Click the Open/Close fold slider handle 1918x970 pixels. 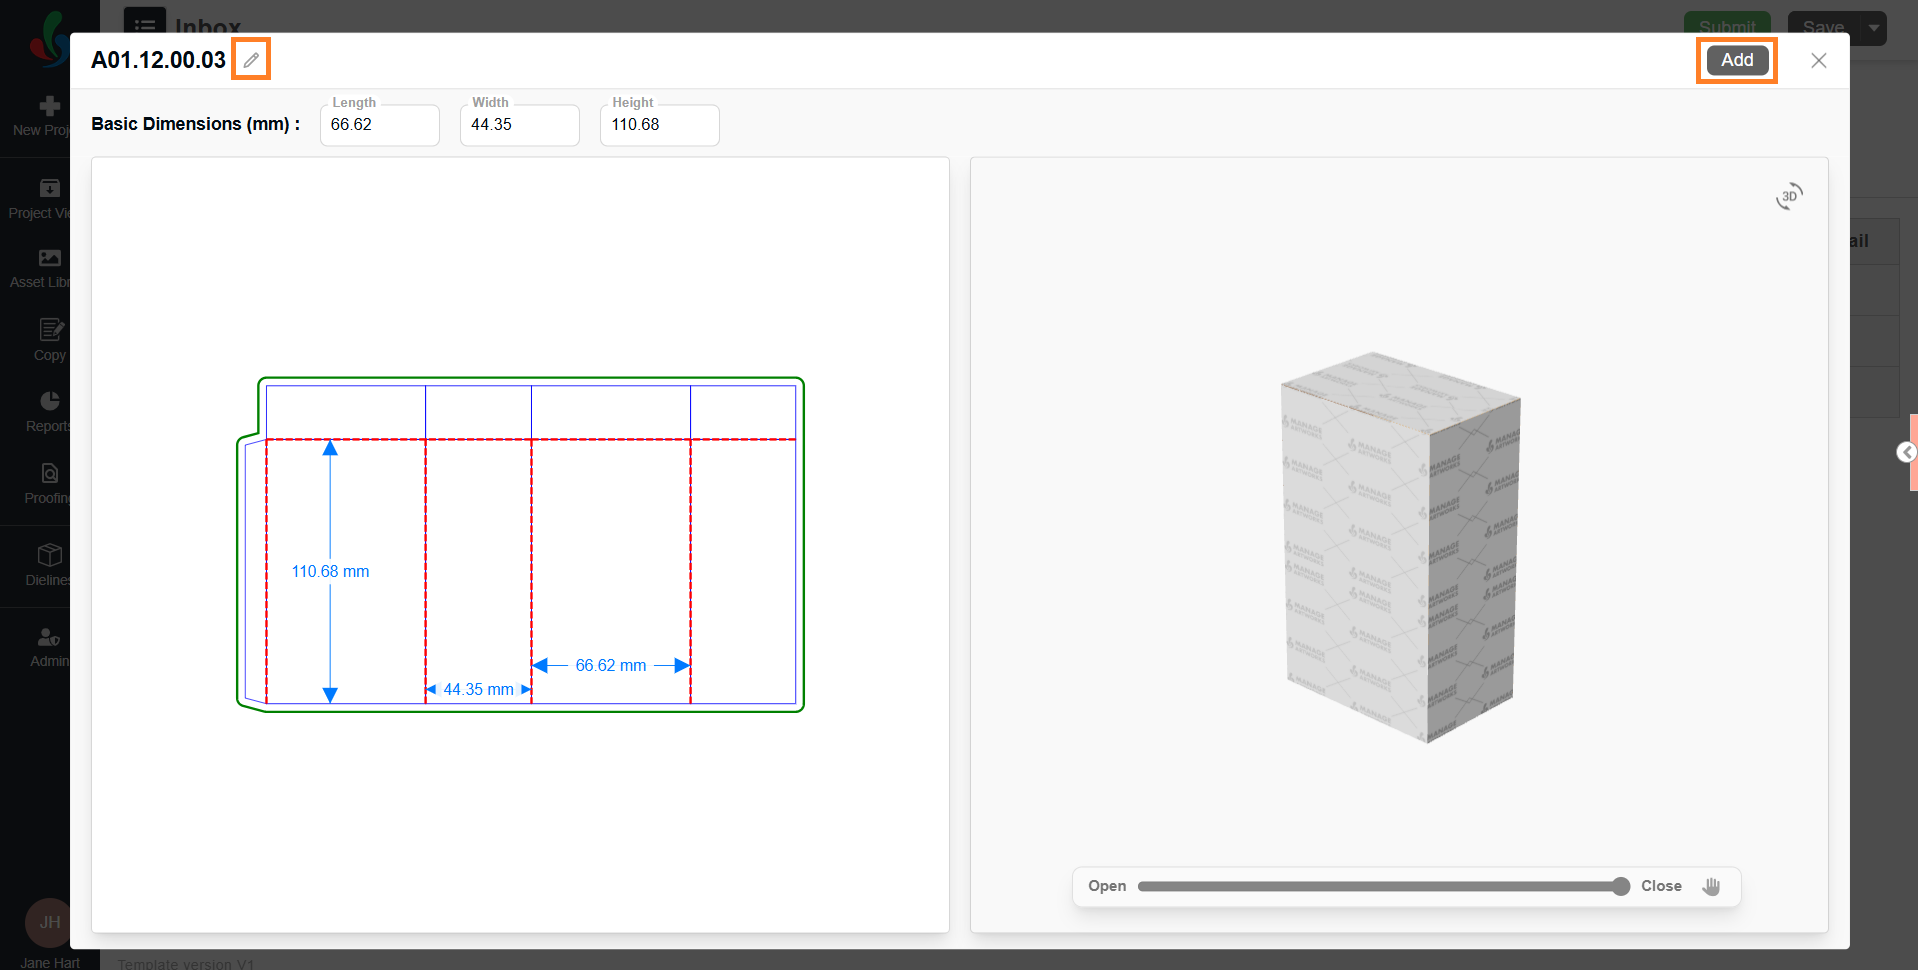coord(1620,886)
